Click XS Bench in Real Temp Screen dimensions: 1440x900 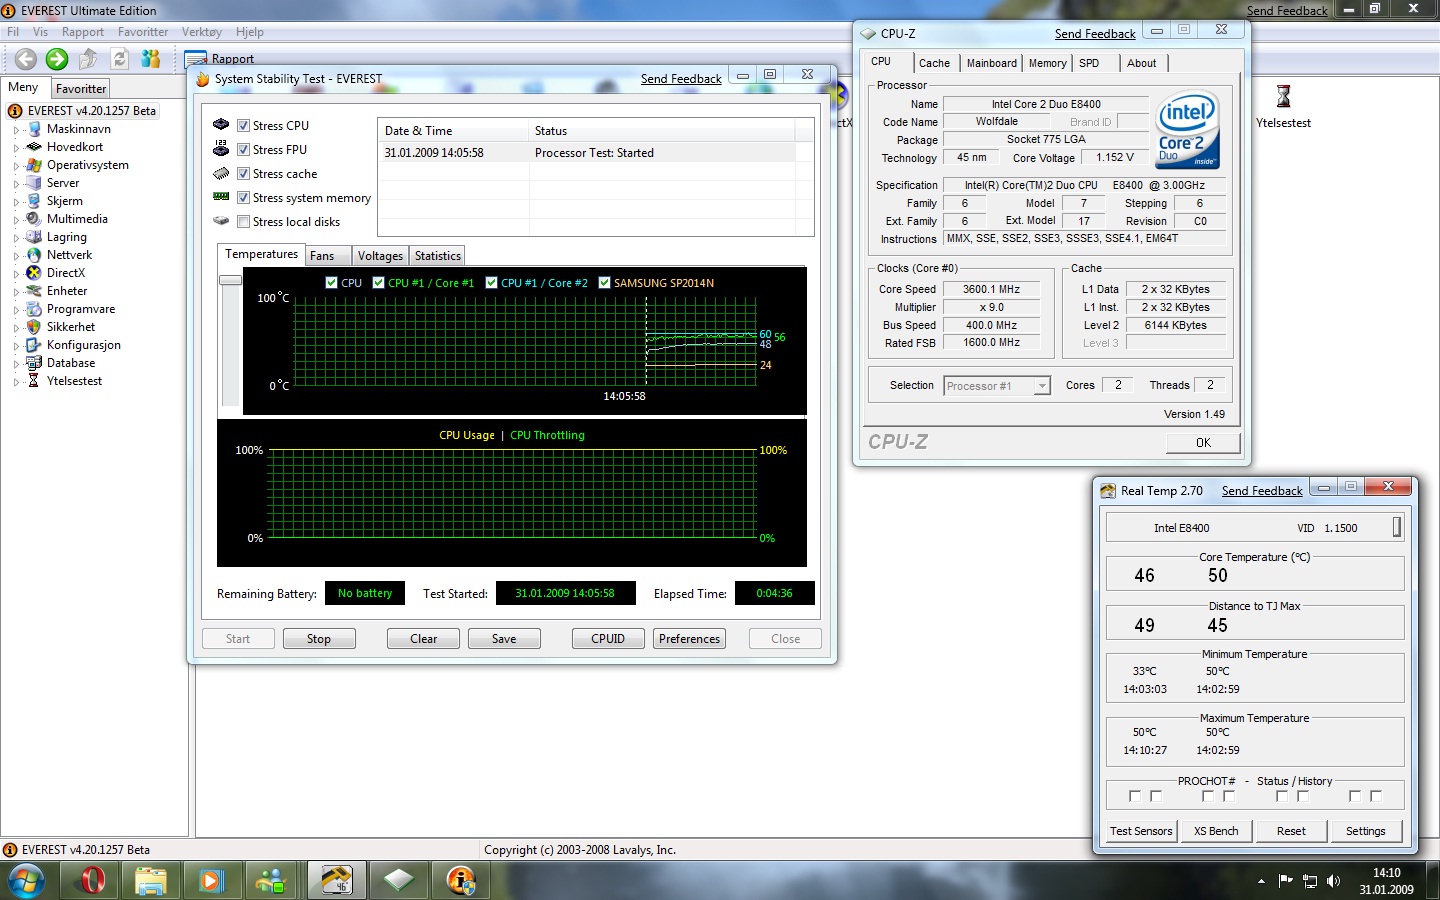coord(1216,831)
